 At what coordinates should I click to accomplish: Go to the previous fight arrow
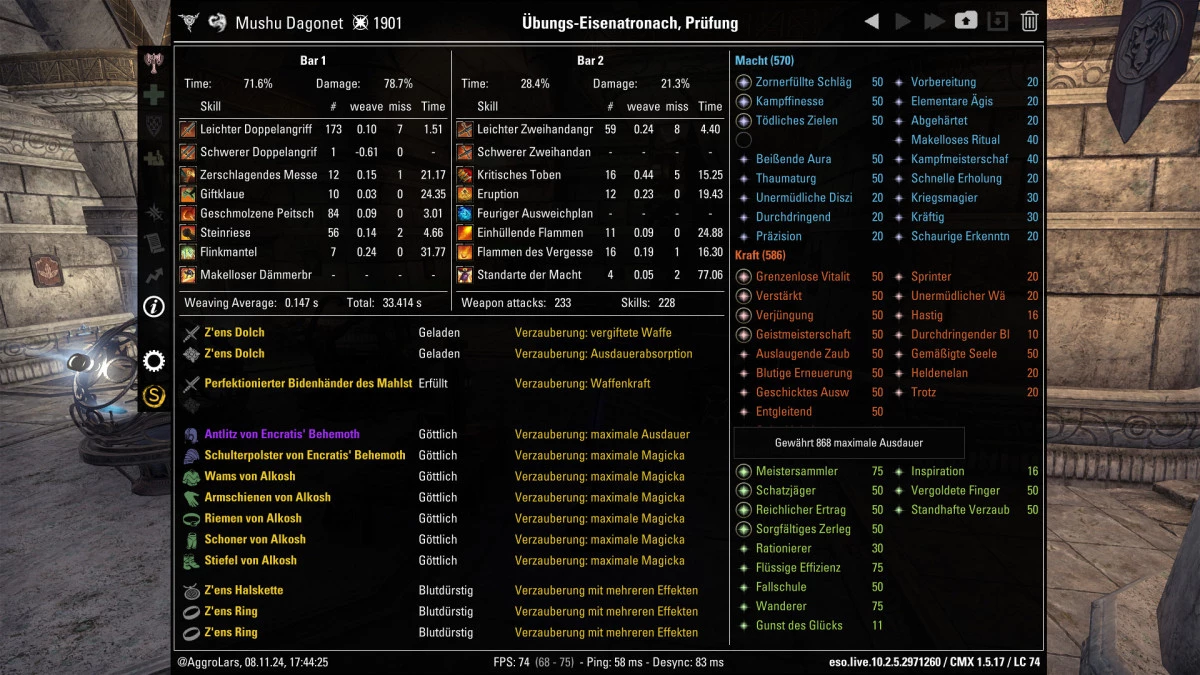[872, 21]
